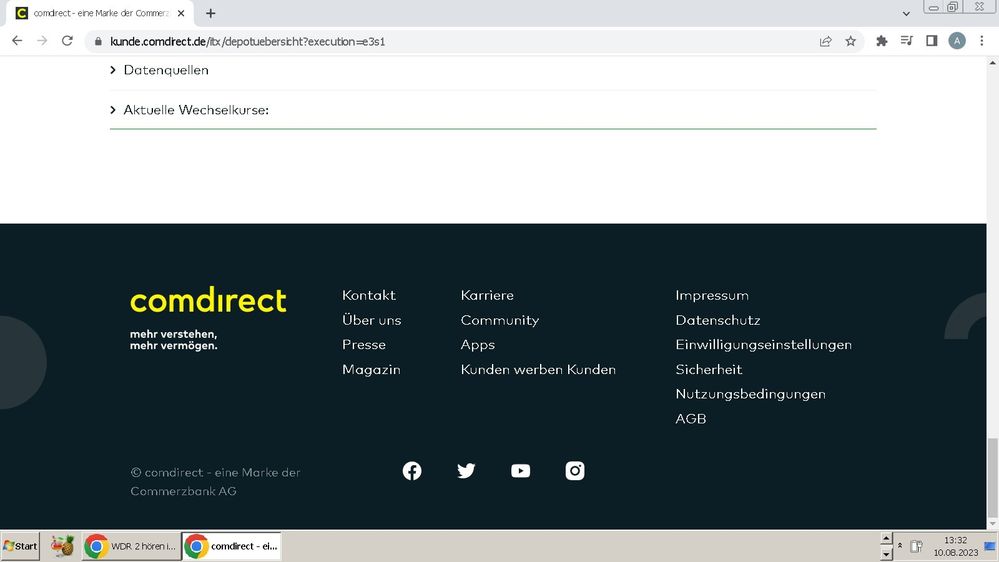This screenshot has height=562, width=999.
Task: Open the tab search dropdown arrow
Action: click(x=906, y=13)
